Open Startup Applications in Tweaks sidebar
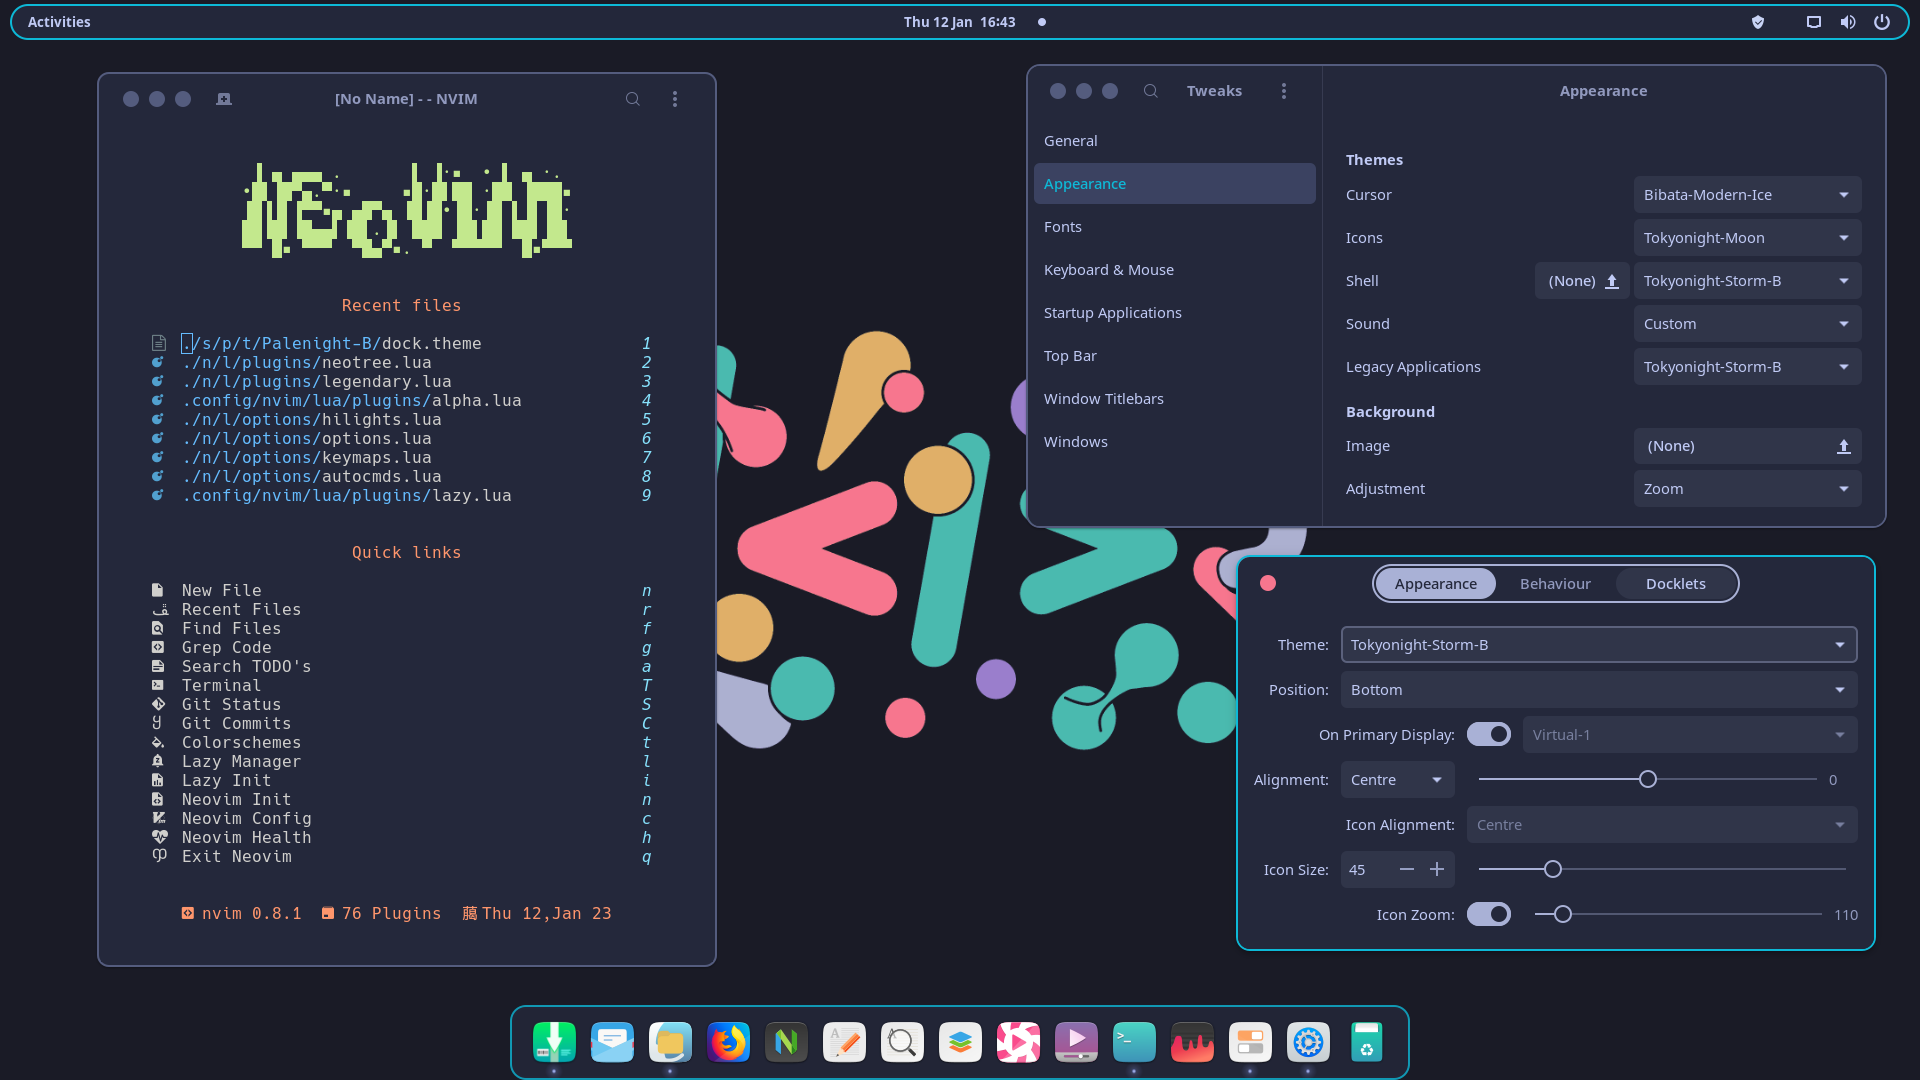The height and width of the screenshot is (1080, 1920). click(x=1175, y=313)
